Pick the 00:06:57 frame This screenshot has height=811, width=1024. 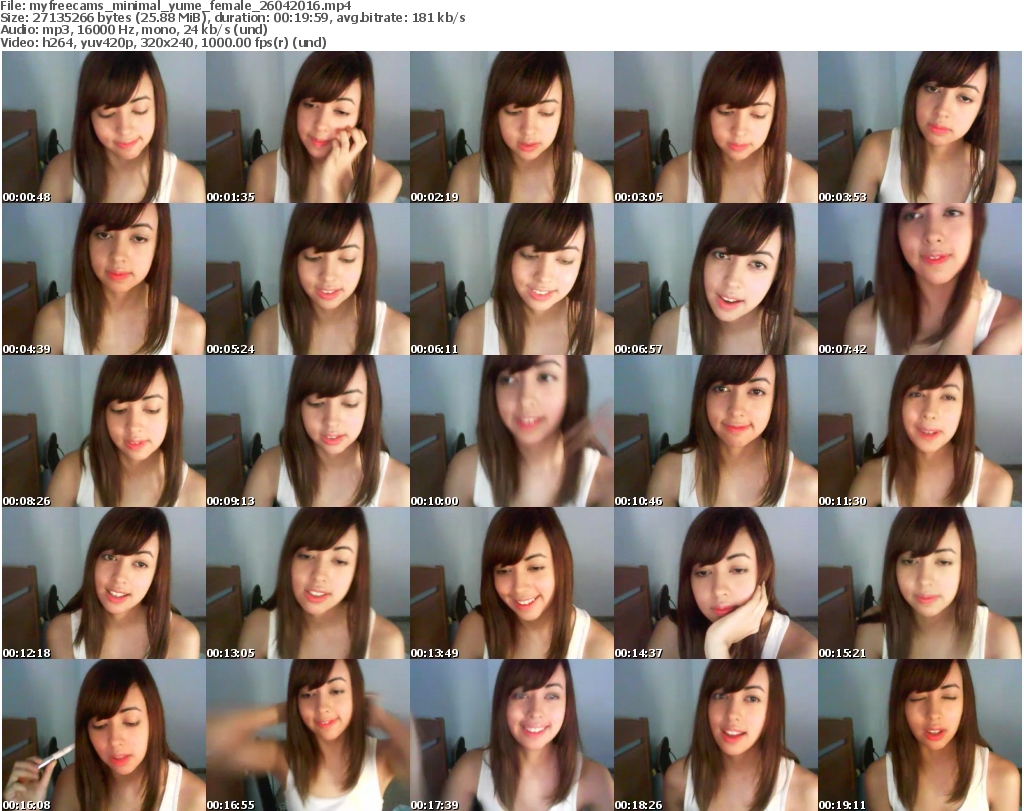[715, 279]
